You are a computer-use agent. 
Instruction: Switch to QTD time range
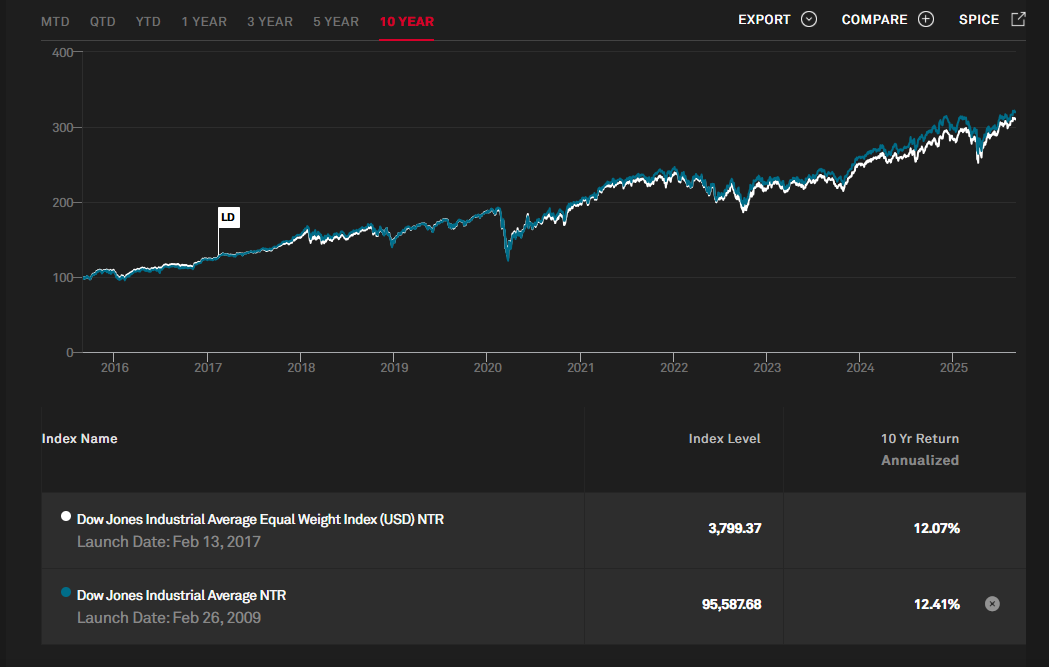tap(102, 21)
